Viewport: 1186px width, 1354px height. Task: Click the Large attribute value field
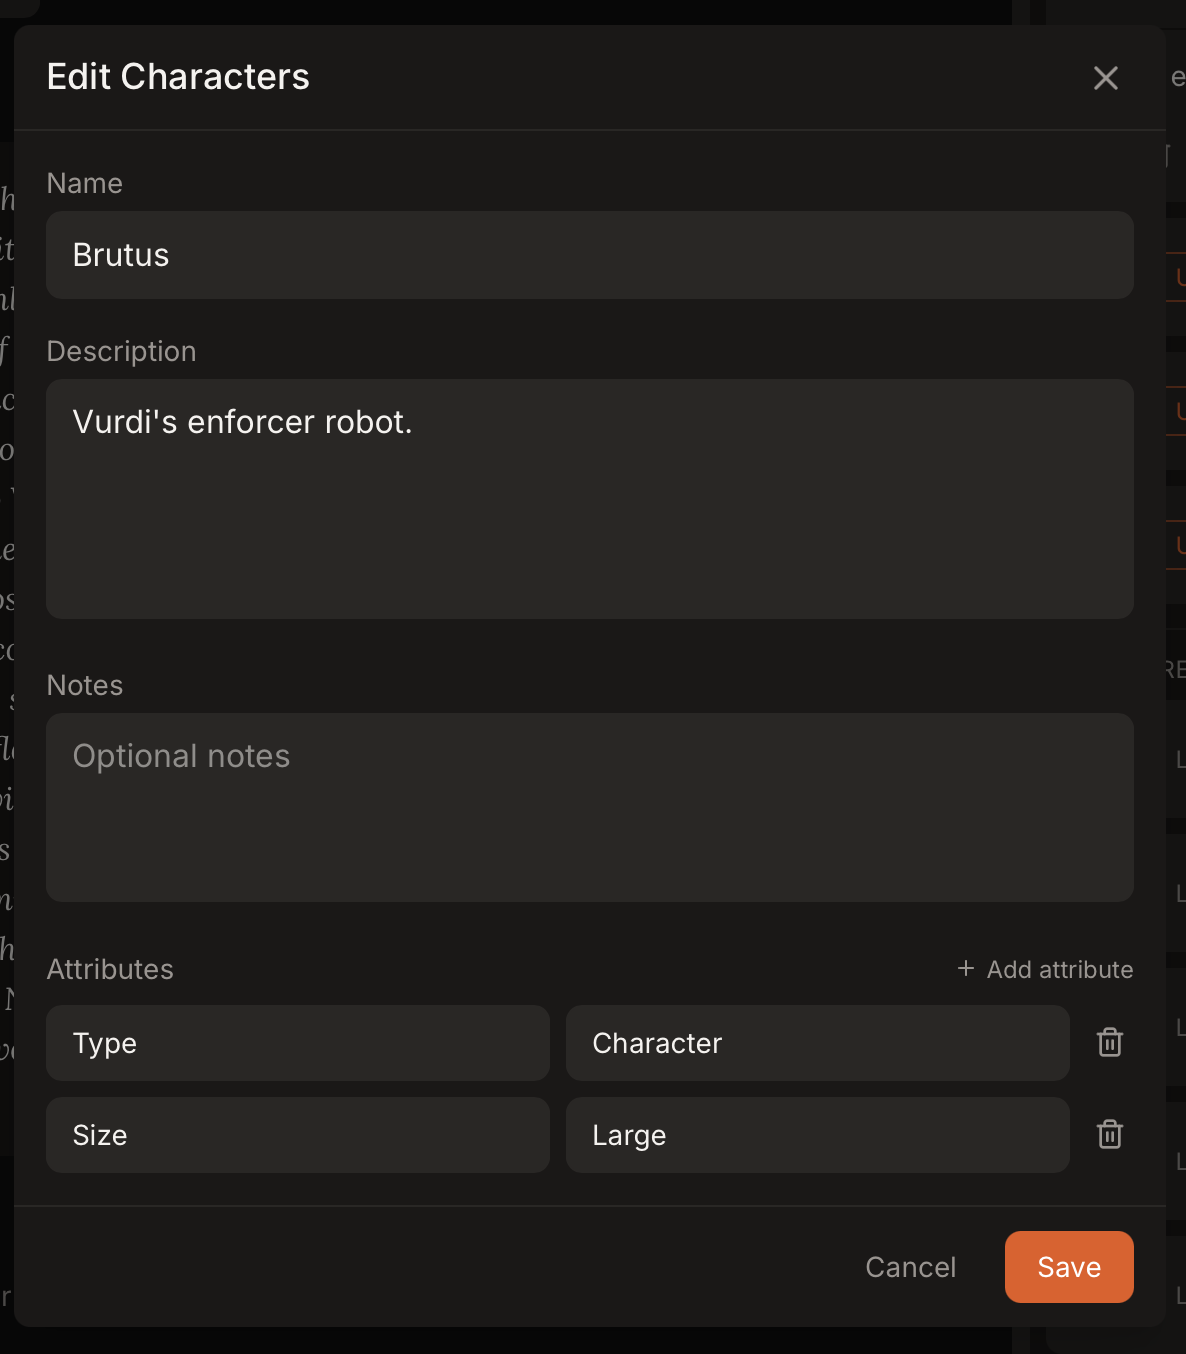point(817,1135)
